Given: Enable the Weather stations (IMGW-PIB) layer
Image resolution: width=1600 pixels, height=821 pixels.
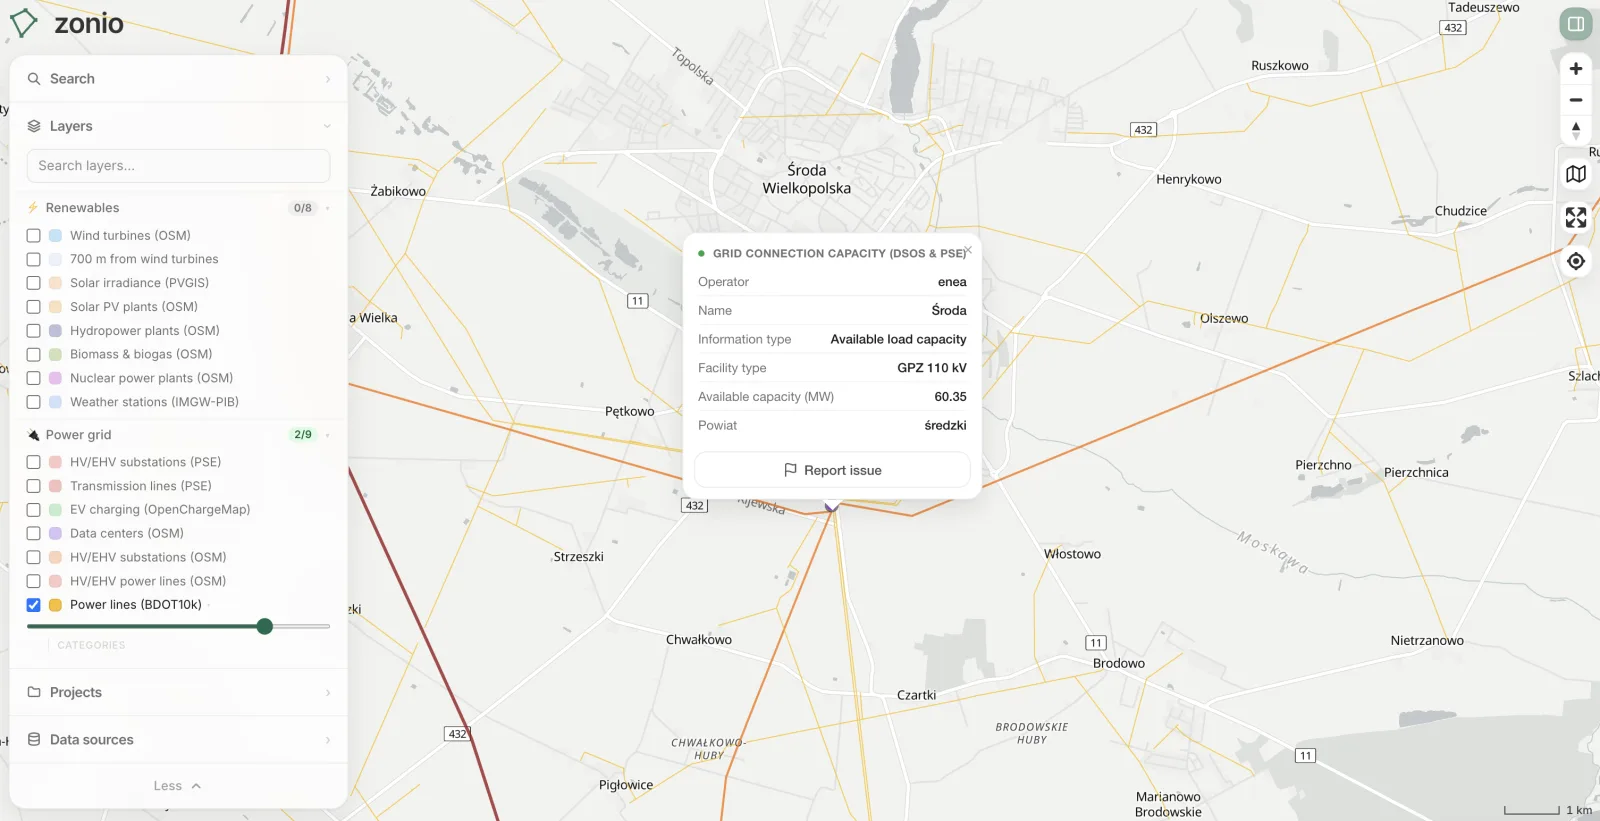Looking at the screenshot, I should pyautogui.click(x=34, y=402).
